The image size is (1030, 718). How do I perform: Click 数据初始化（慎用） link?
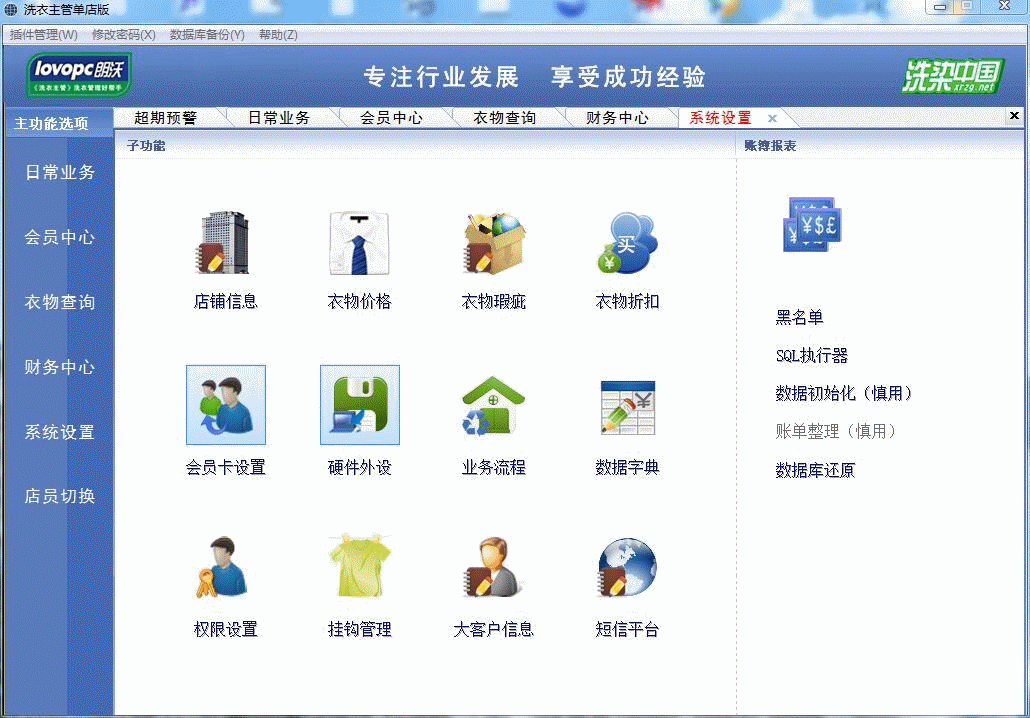844,393
